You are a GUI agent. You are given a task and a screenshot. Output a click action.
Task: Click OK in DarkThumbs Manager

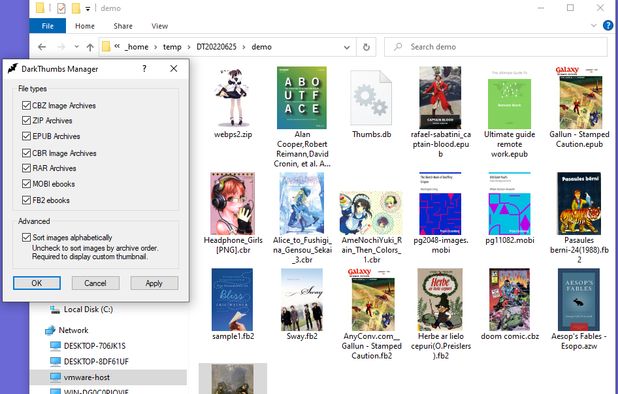point(37,283)
